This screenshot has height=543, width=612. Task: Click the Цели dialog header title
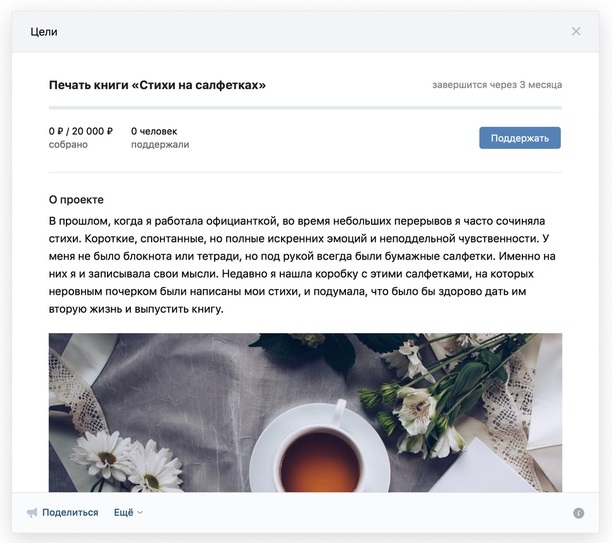coord(44,32)
